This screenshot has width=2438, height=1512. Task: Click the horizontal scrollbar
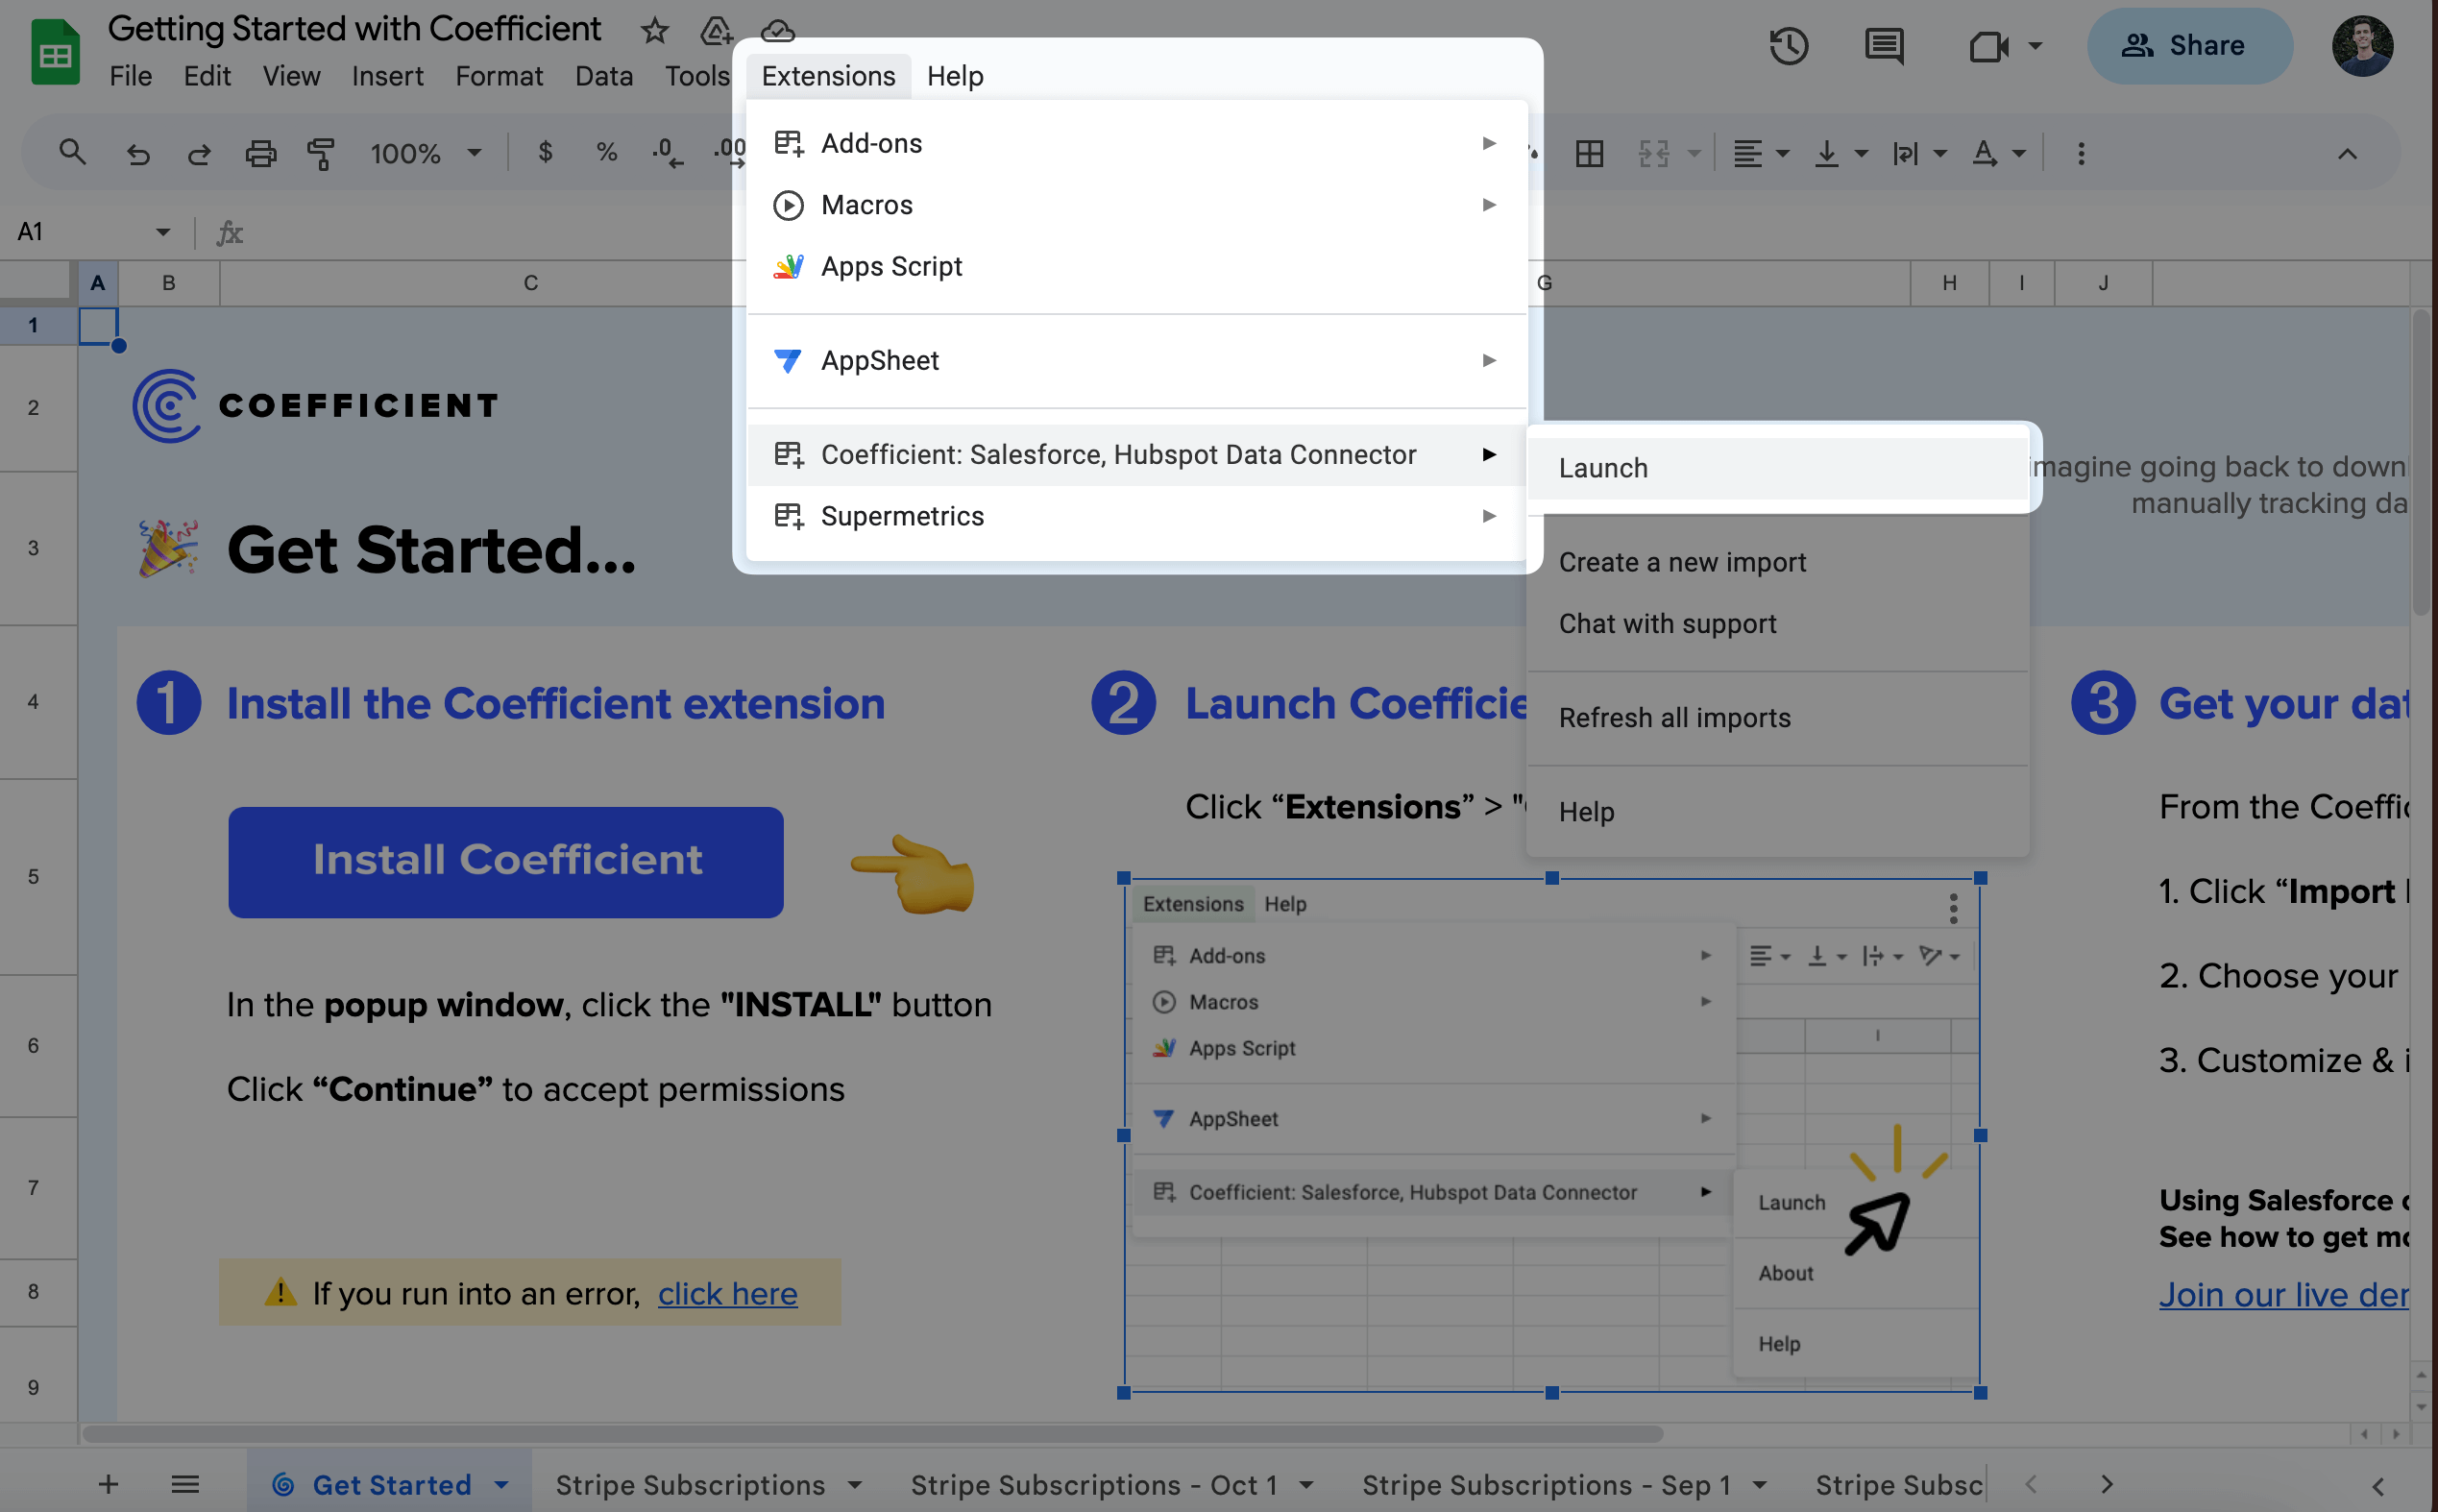tap(872, 1434)
